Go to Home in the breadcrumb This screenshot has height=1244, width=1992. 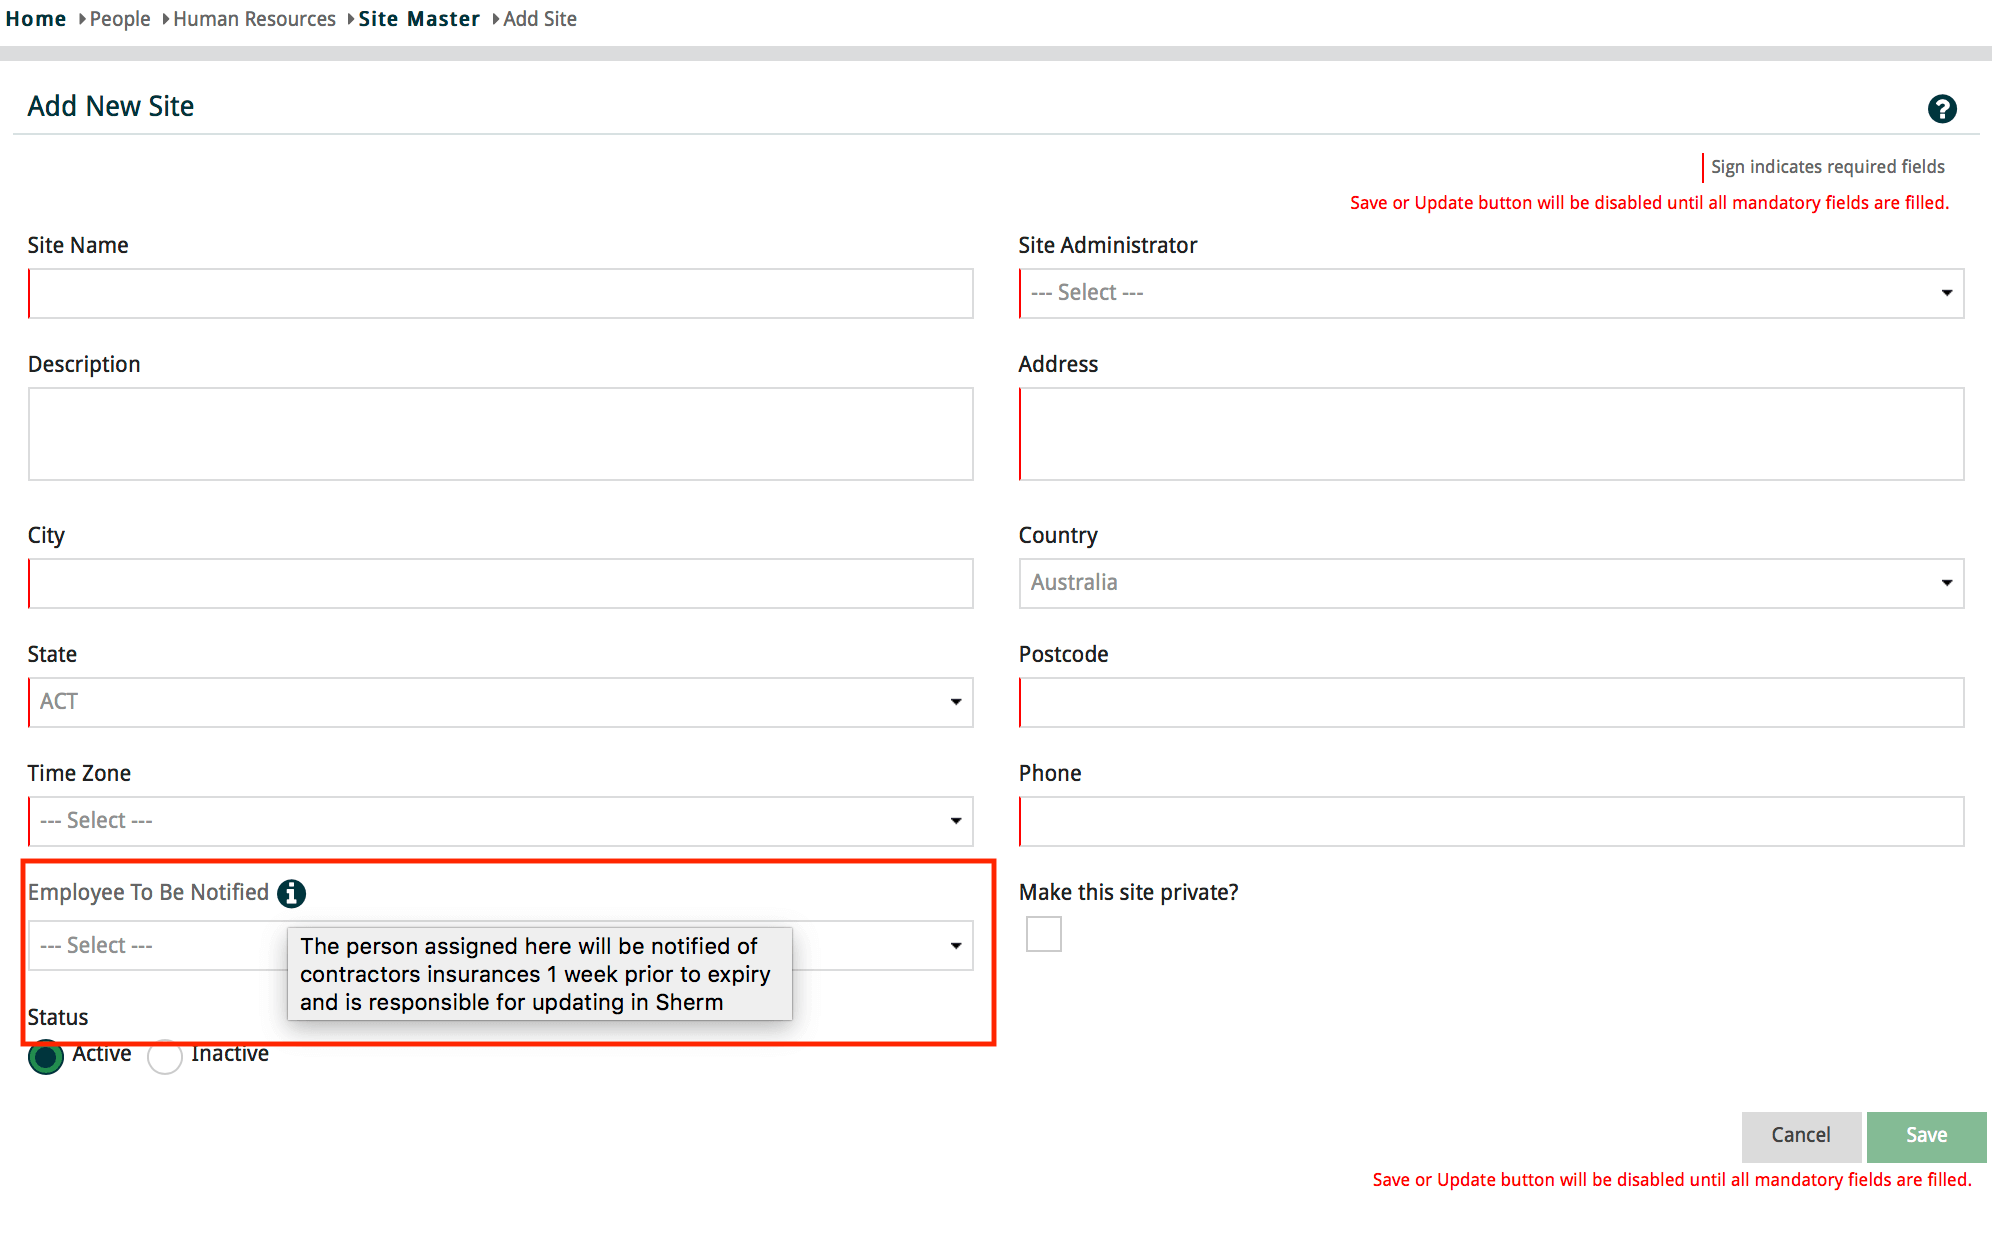(x=36, y=19)
